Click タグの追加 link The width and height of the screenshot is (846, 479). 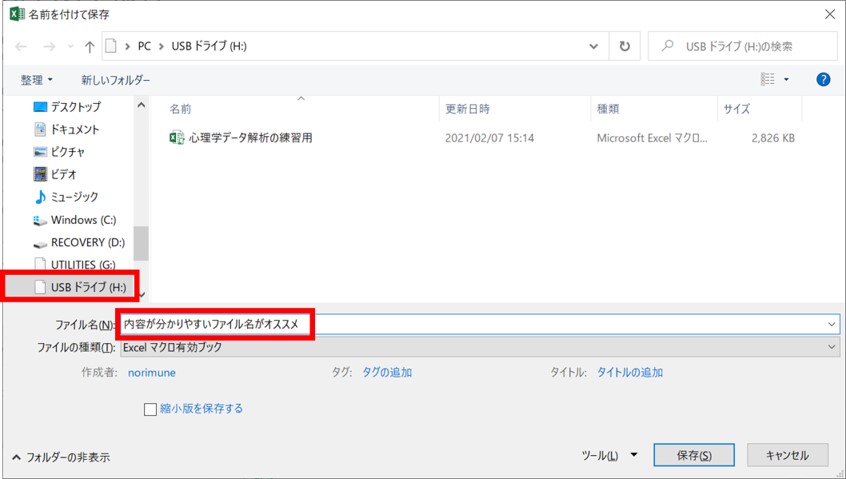pyautogui.click(x=387, y=373)
